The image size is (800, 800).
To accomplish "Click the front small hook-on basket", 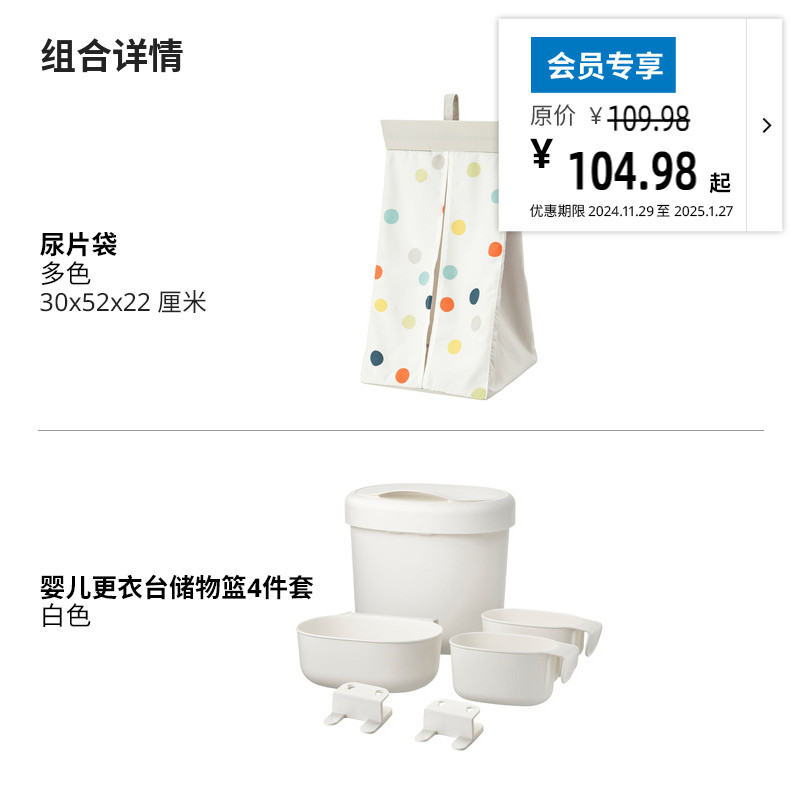I will coord(513,668).
